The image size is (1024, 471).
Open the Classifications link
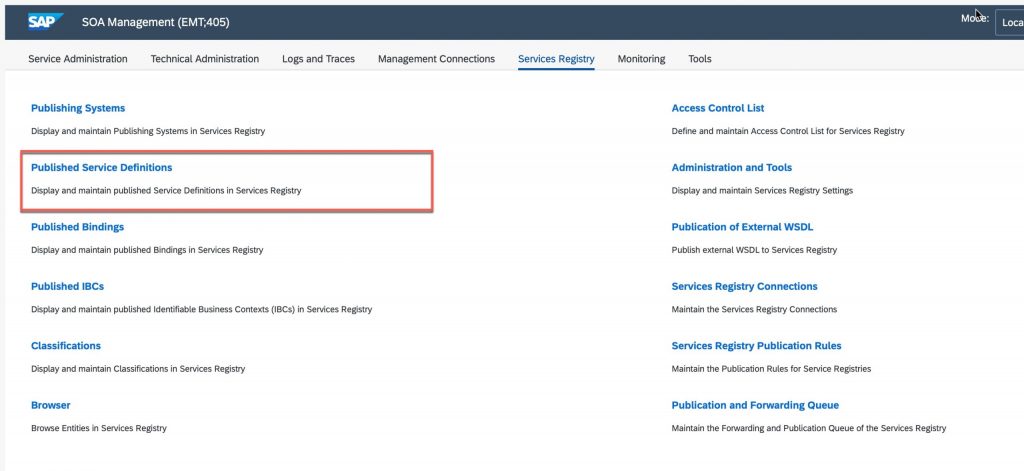66,346
